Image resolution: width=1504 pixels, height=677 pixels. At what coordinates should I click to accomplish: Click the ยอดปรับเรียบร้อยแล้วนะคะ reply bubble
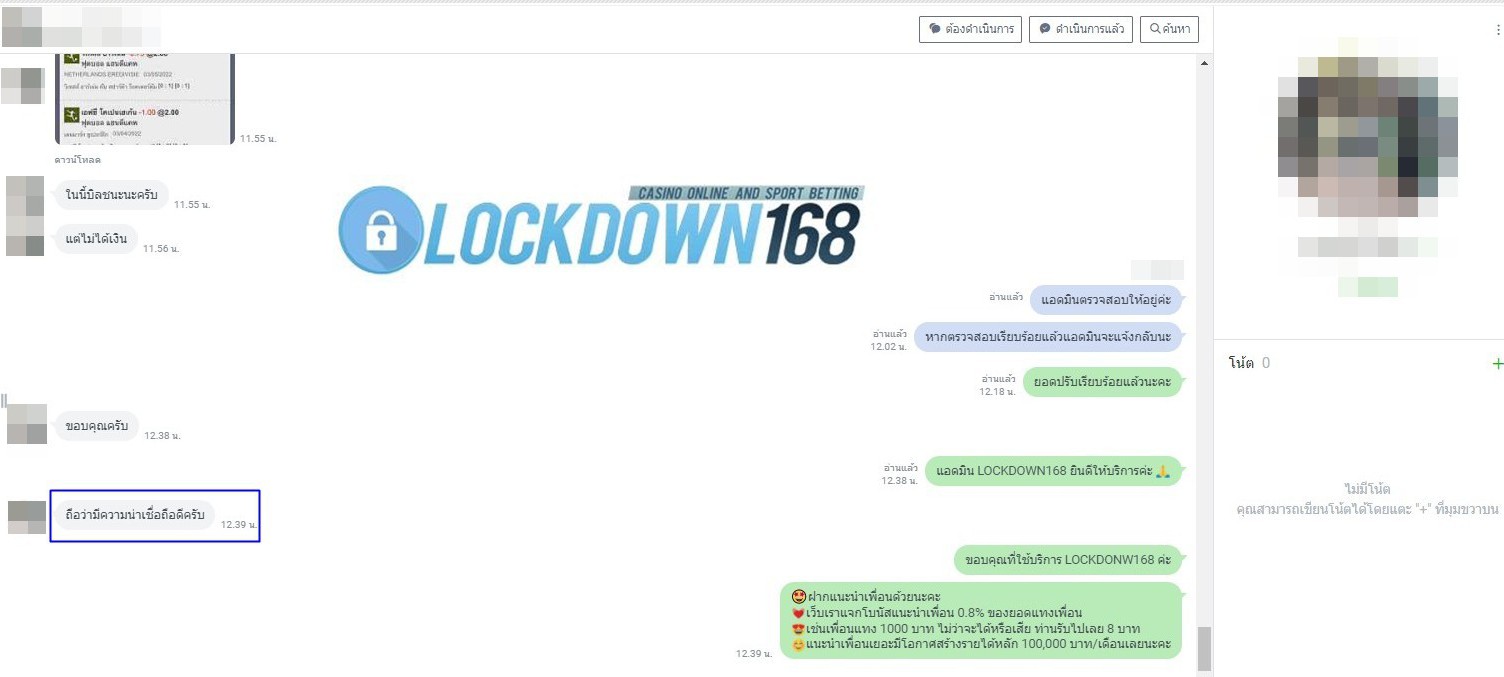(x=1102, y=382)
